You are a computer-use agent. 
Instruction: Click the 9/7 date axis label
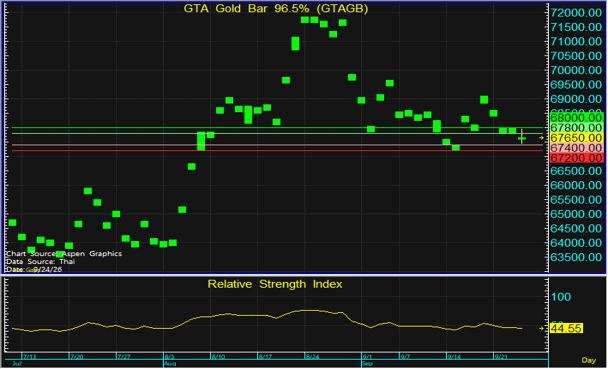coord(406,357)
